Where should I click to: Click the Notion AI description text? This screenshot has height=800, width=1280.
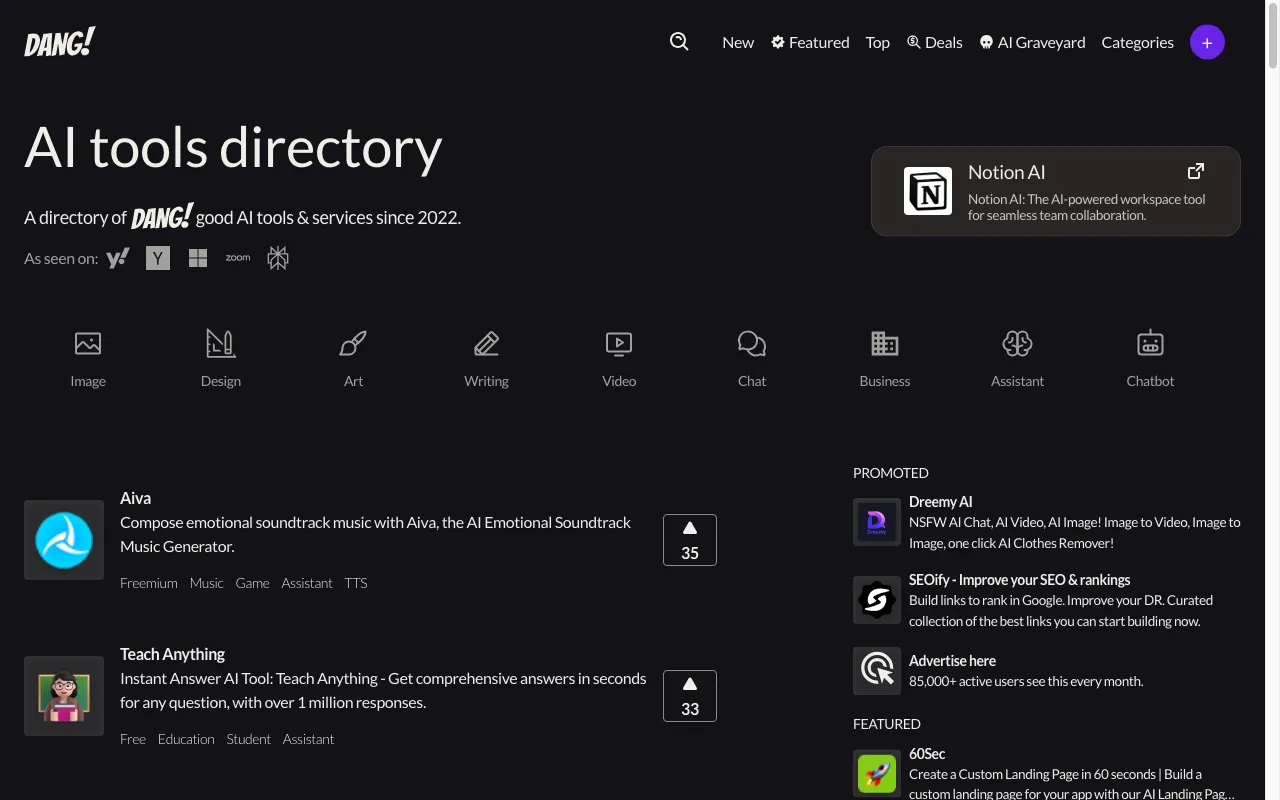tap(1087, 207)
